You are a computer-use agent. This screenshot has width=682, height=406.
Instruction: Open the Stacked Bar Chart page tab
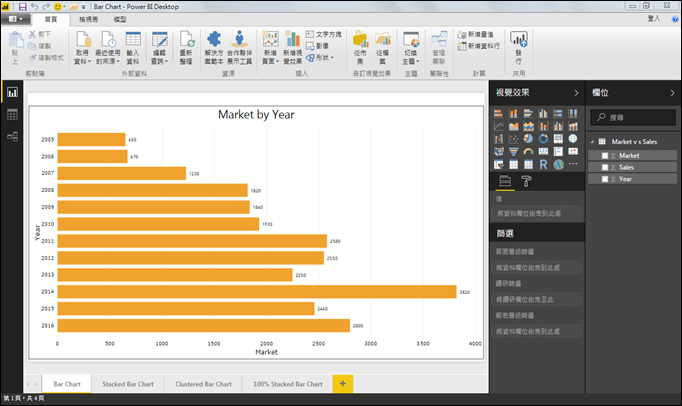click(x=126, y=384)
